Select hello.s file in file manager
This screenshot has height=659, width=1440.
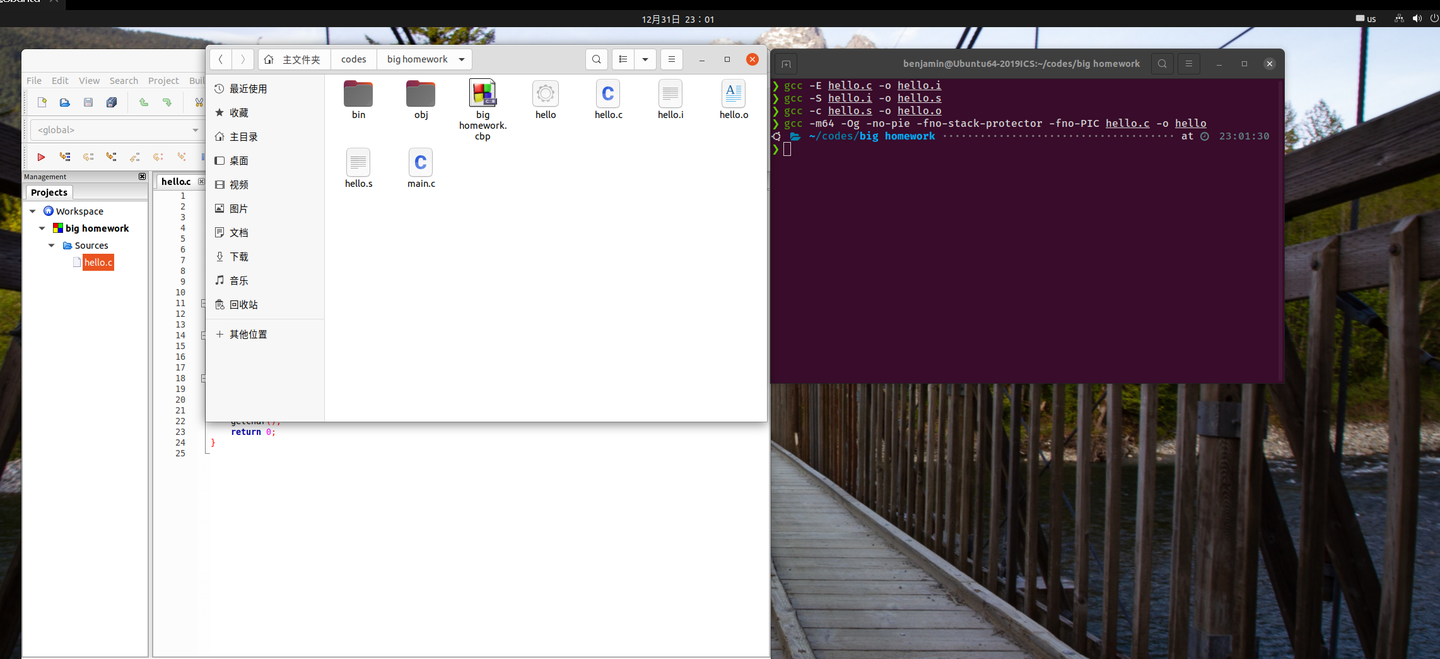coord(358,169)
